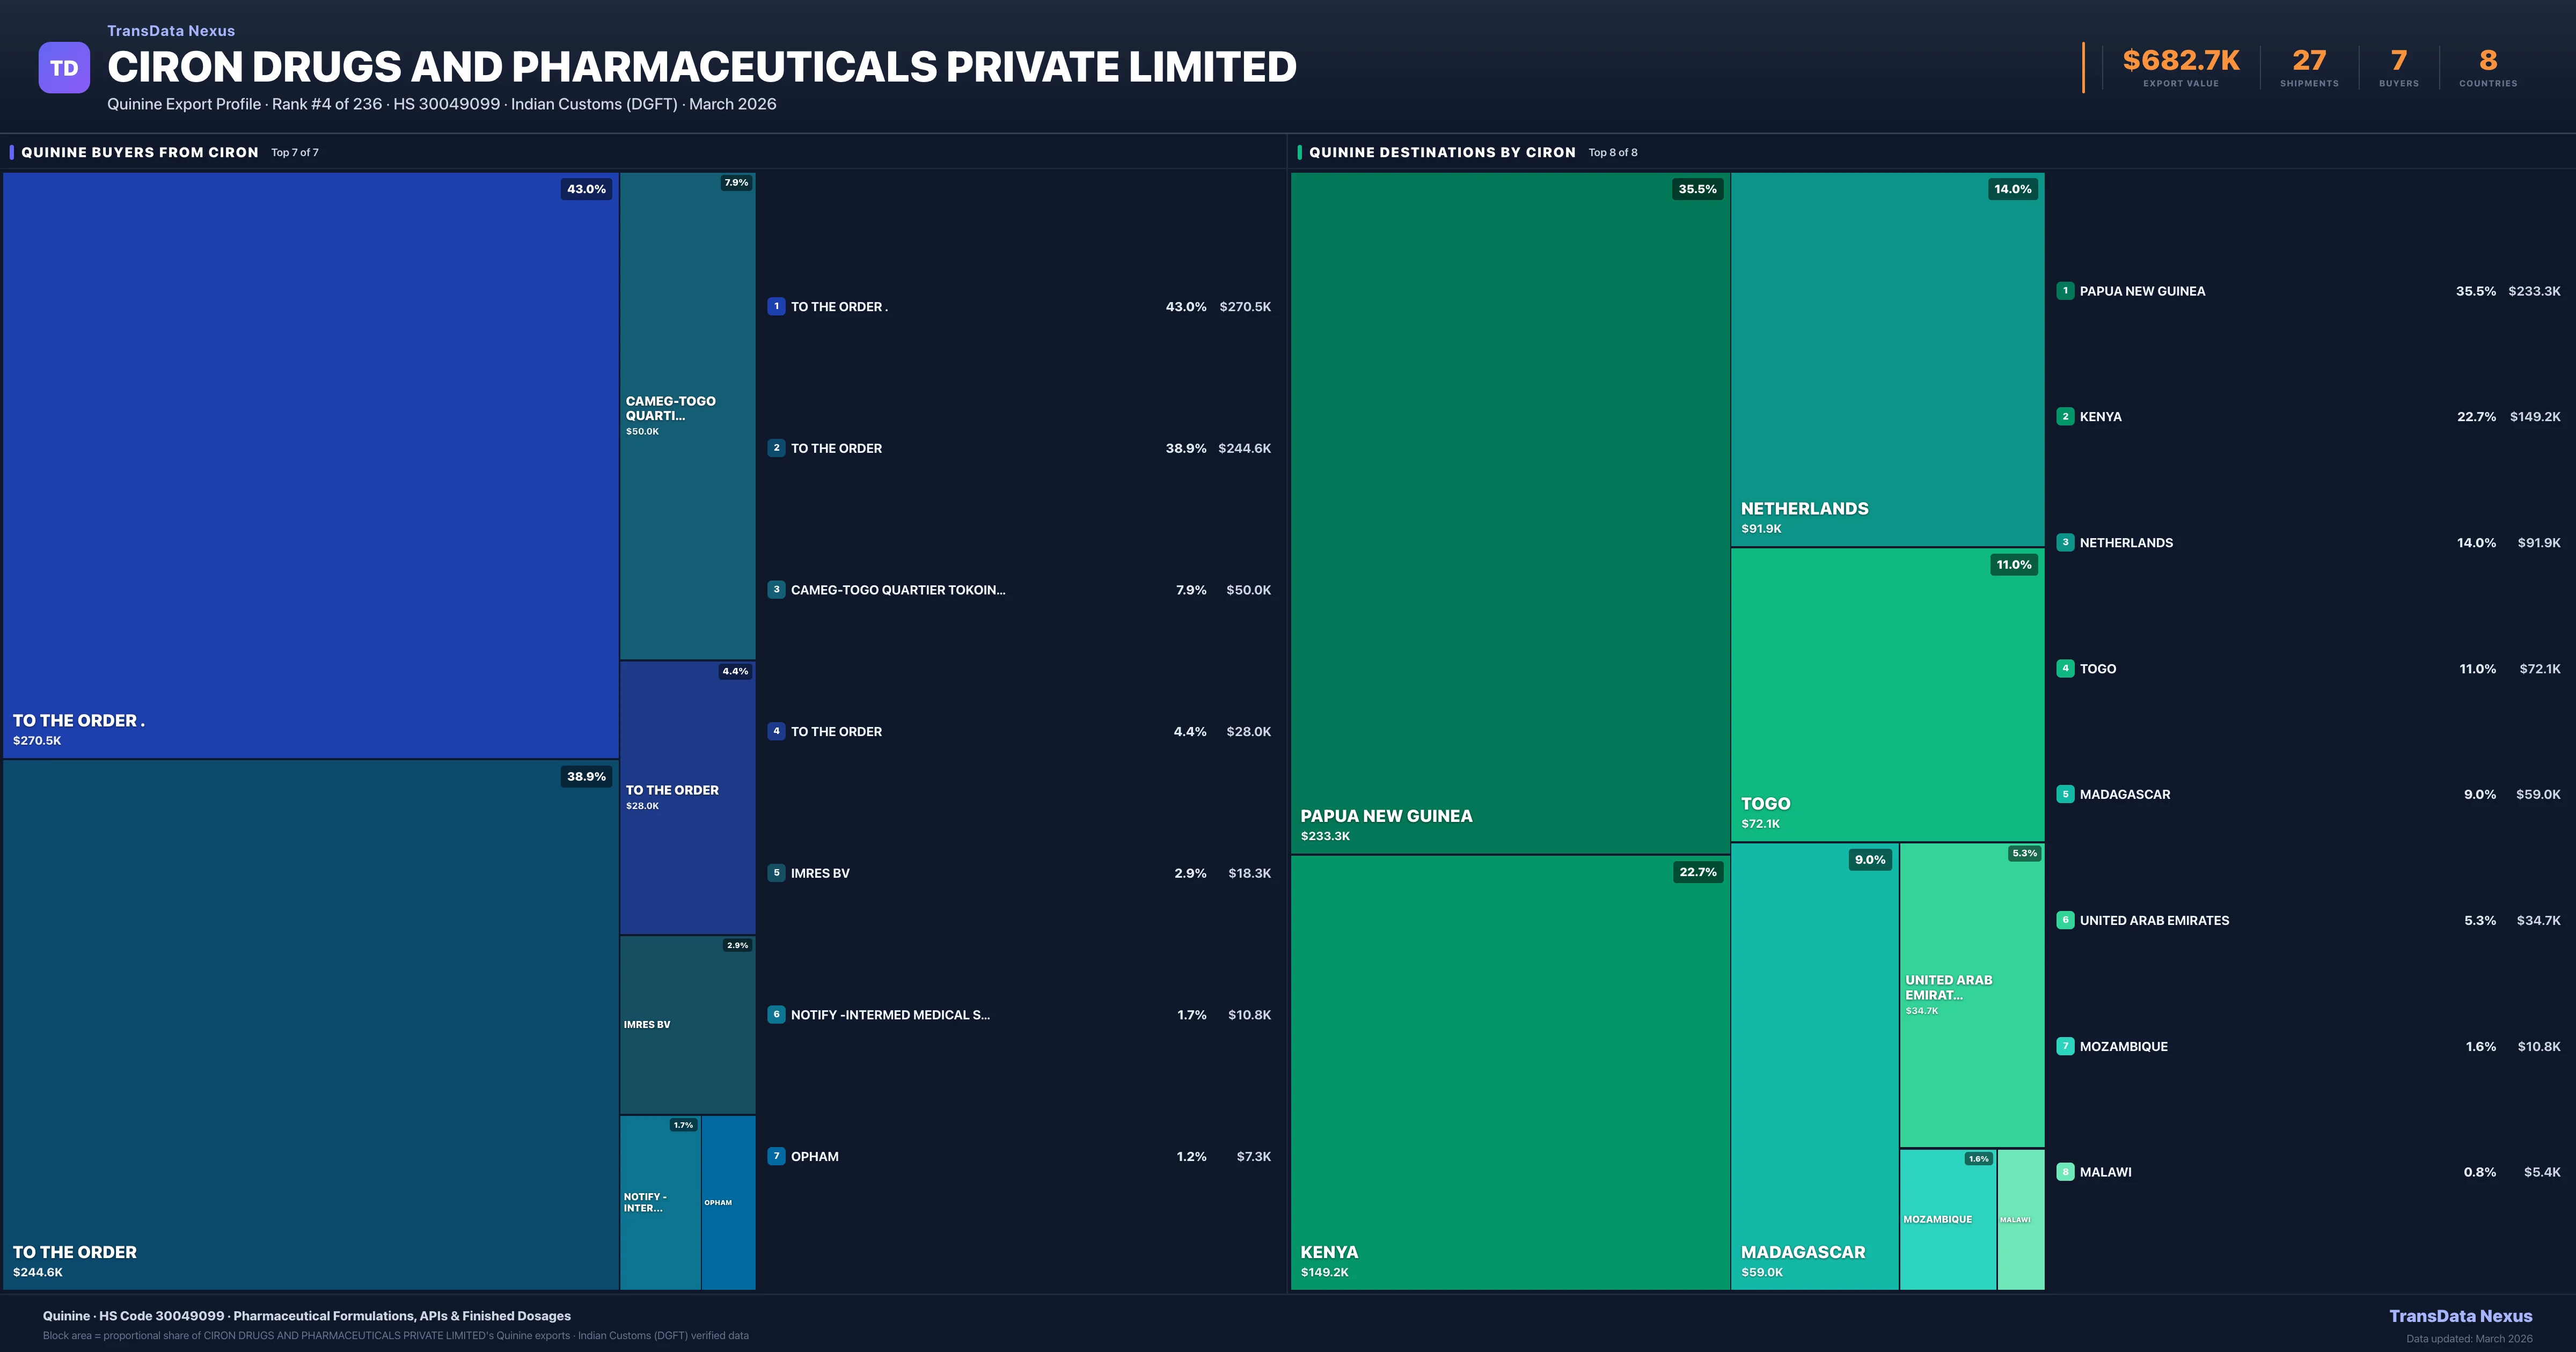Click rank 1 badge beside TO THE ORDER .
This screenshot has width=2576, height=1352.
pyautogui.click(x=776, y=307)
